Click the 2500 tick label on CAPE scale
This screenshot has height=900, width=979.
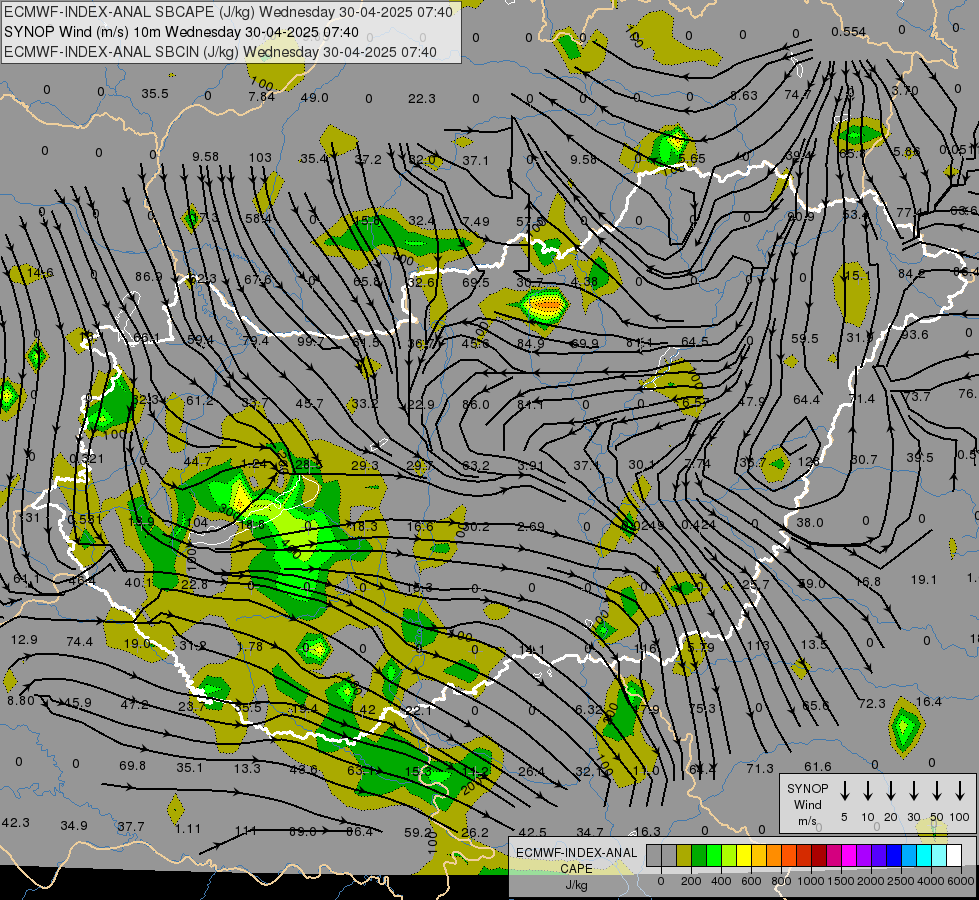[901, 881]
